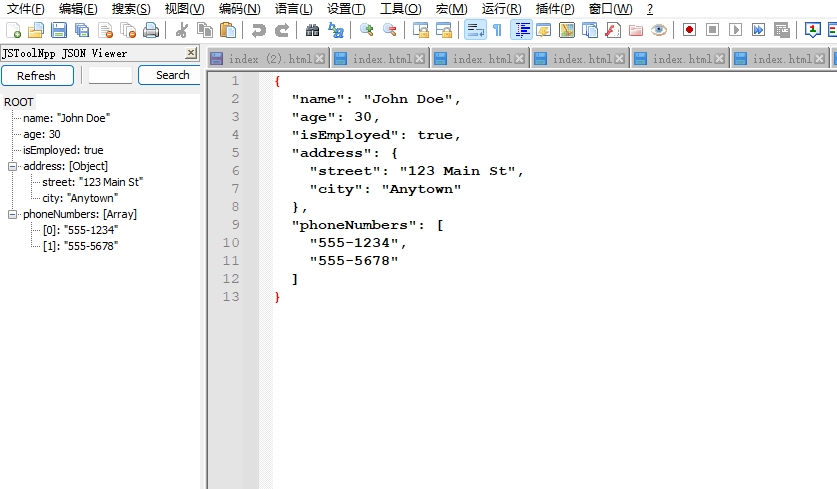Open the 搜索(S) menu
The height and width of the screenshot is (489, 837).
pos(131,9)
